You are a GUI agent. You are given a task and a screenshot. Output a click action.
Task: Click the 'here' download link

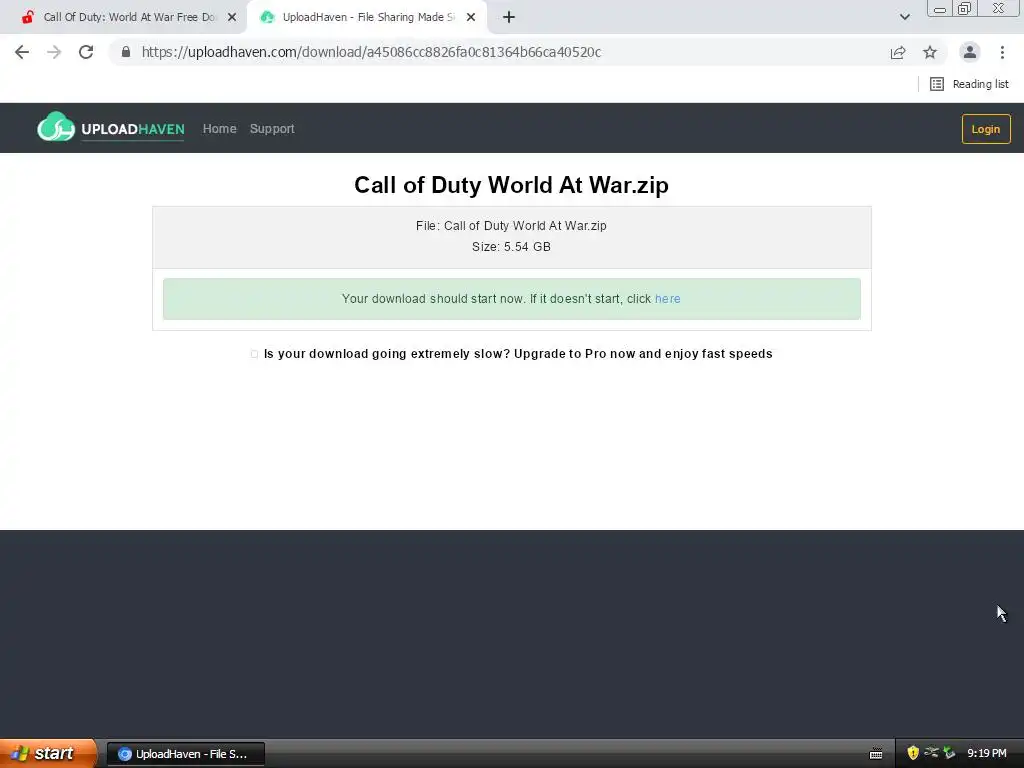(667, 299)
